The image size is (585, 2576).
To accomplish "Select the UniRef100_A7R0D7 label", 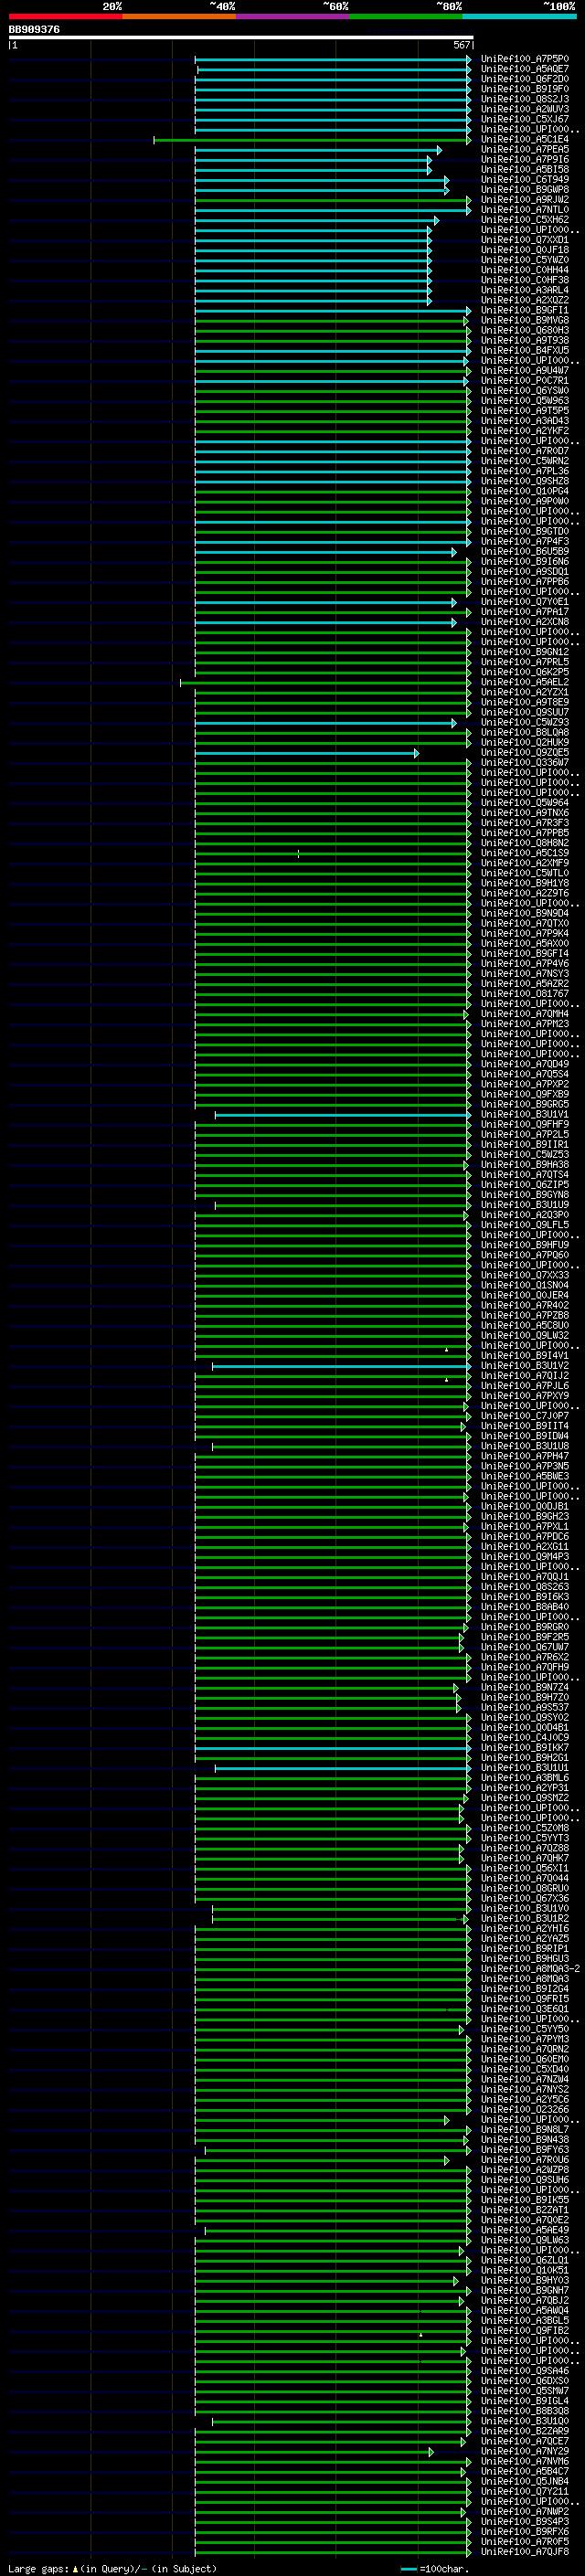I will pyautogui.click(x=524, y=451).
